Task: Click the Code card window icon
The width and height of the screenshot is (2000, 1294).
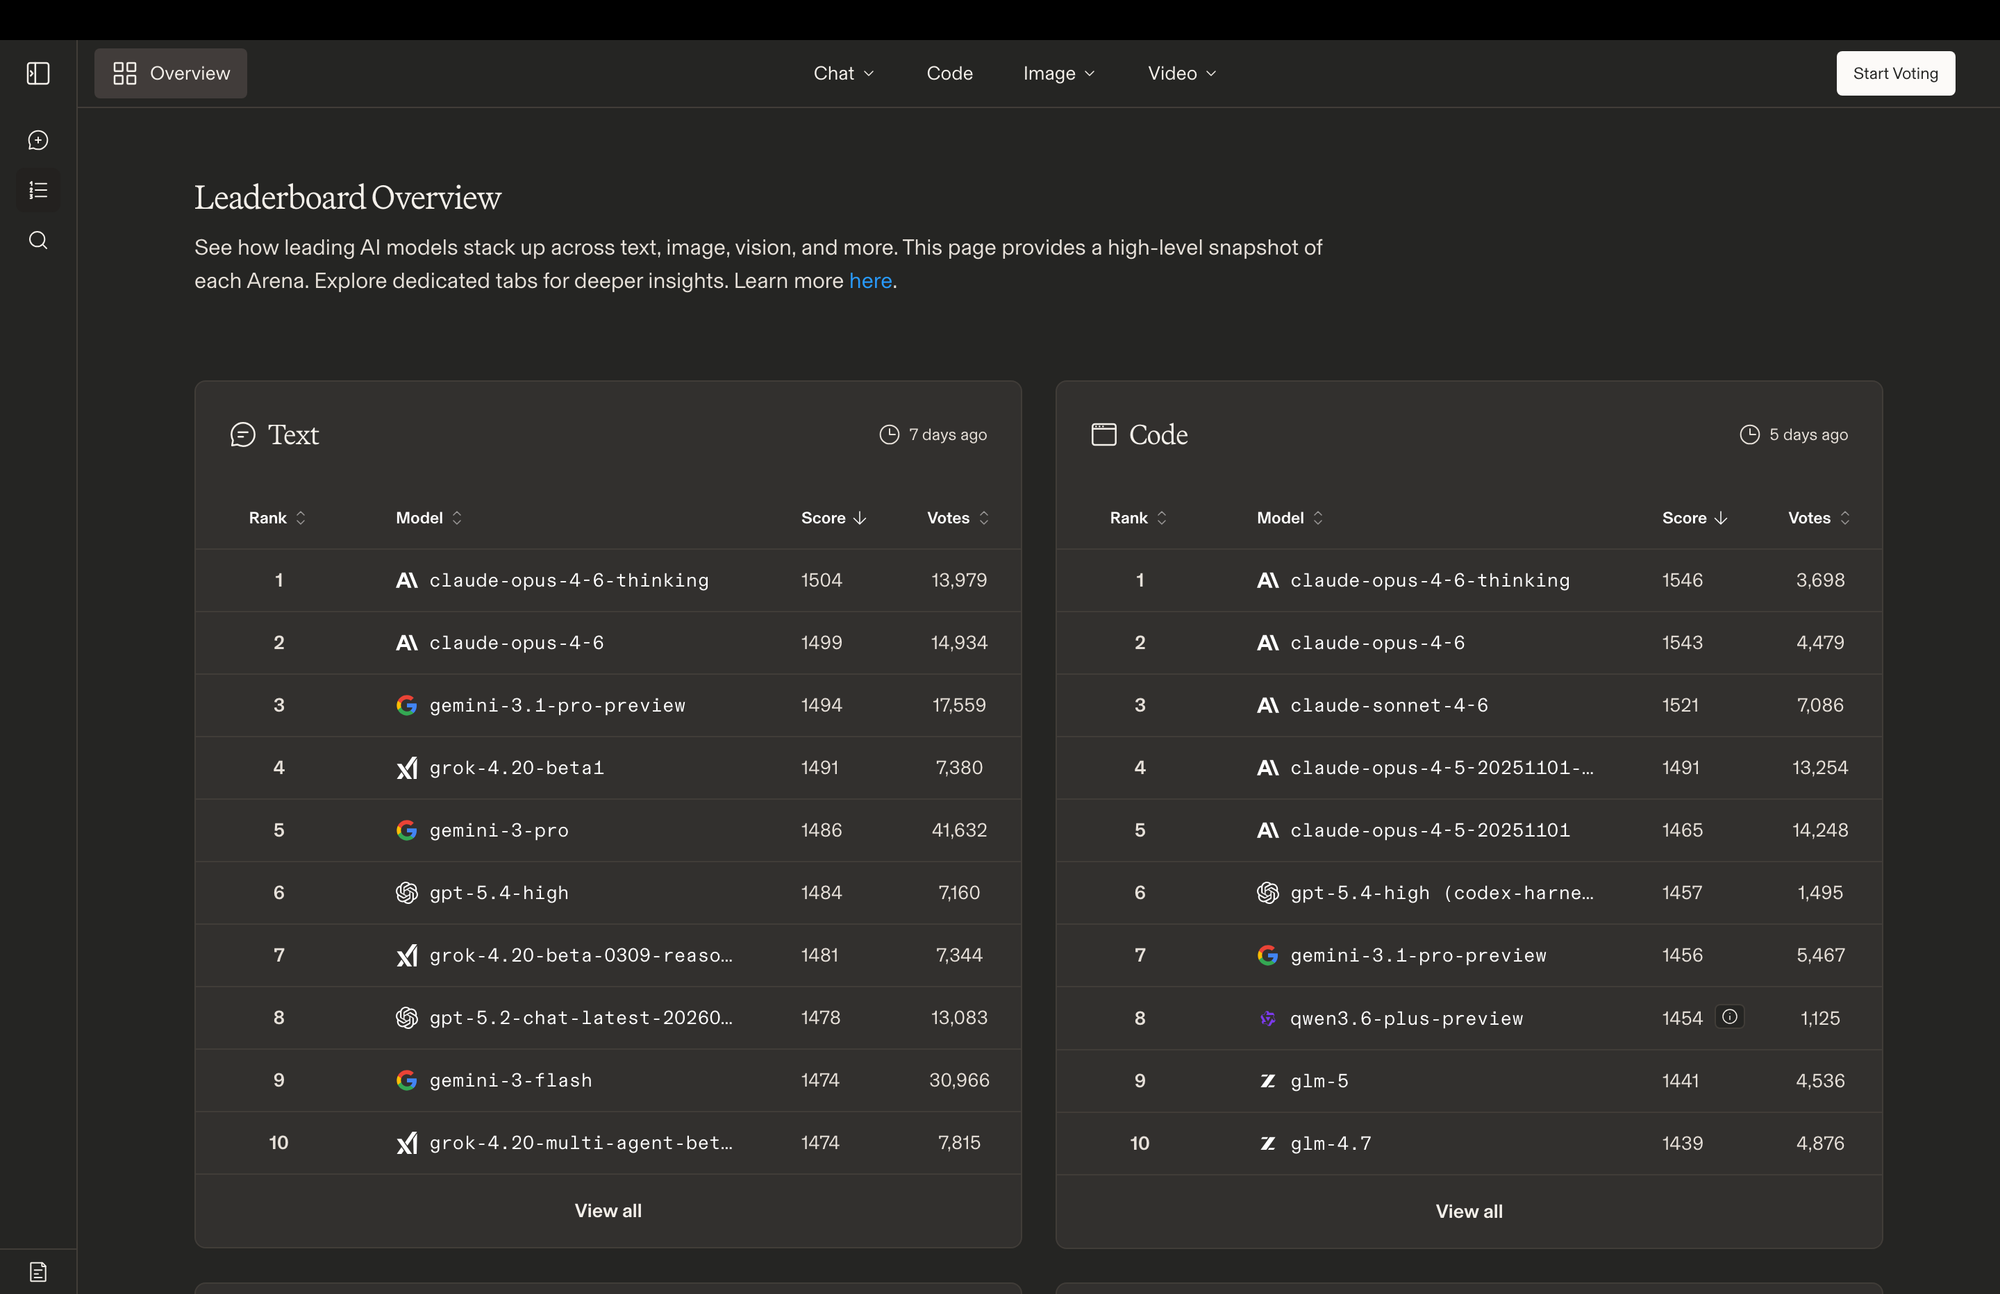Action: [1103, 434]
